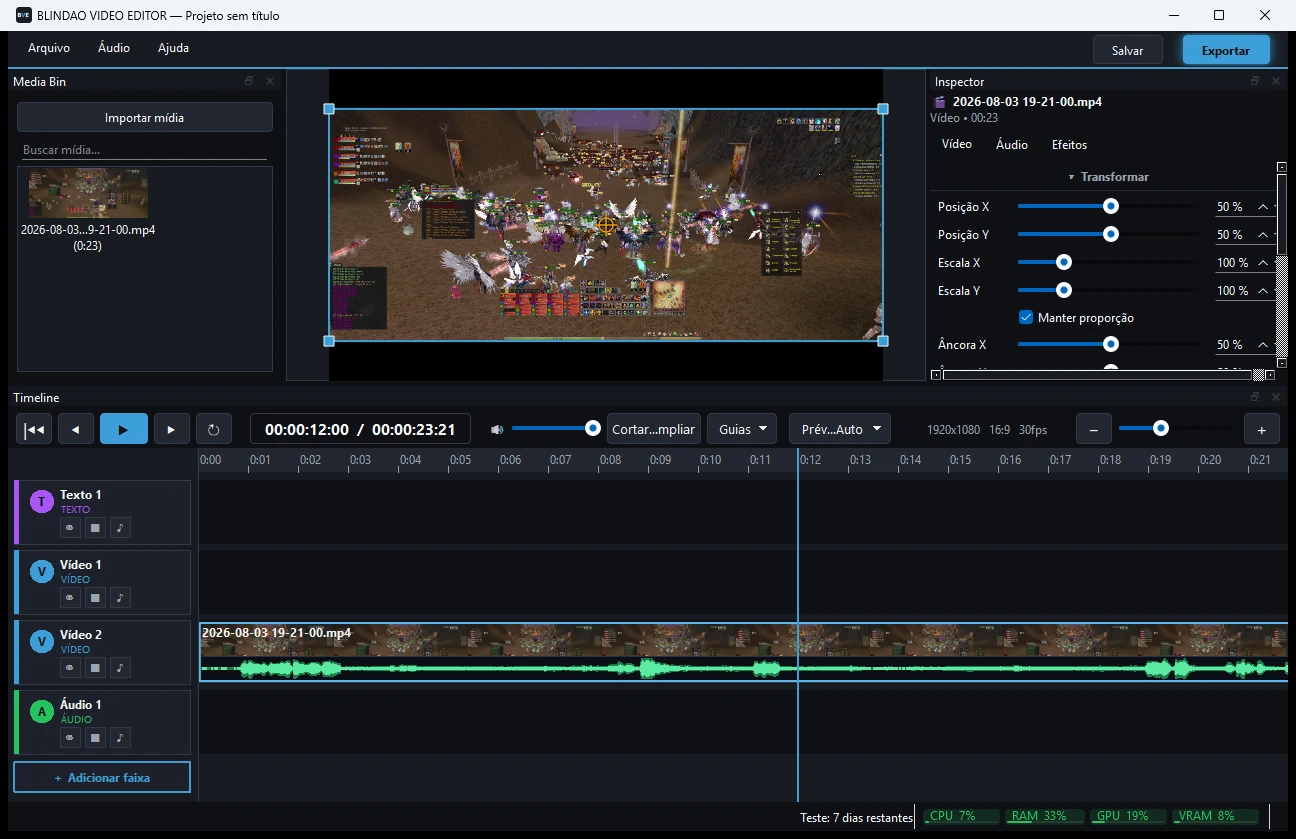Select the clip on Vídeo 2 track

point(744,652)
